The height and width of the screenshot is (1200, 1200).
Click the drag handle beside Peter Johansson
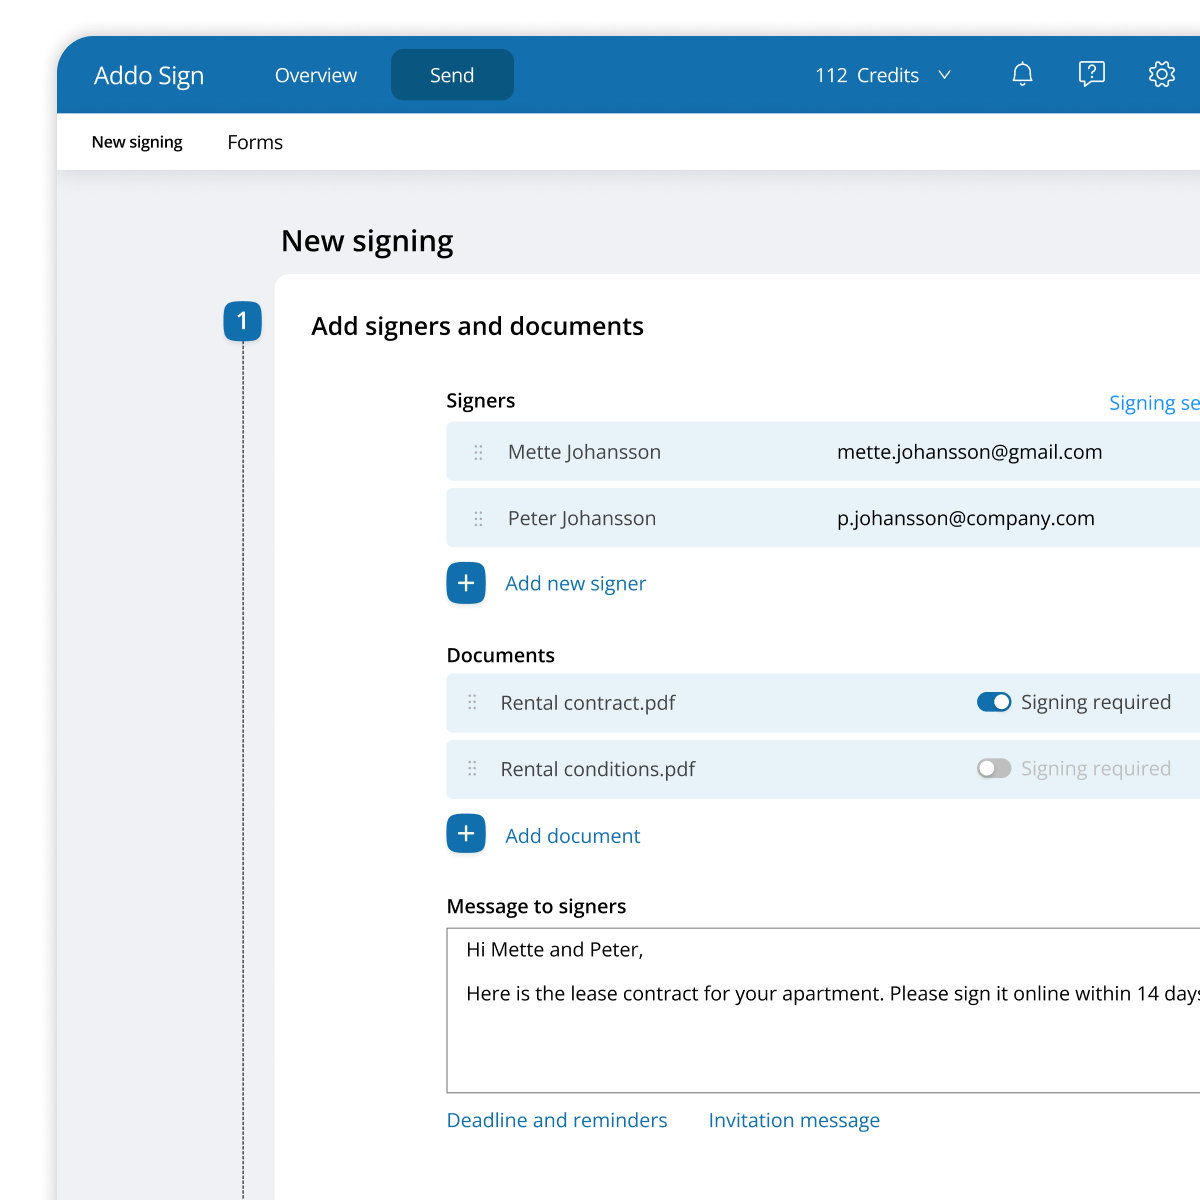[x=479, y=518]
